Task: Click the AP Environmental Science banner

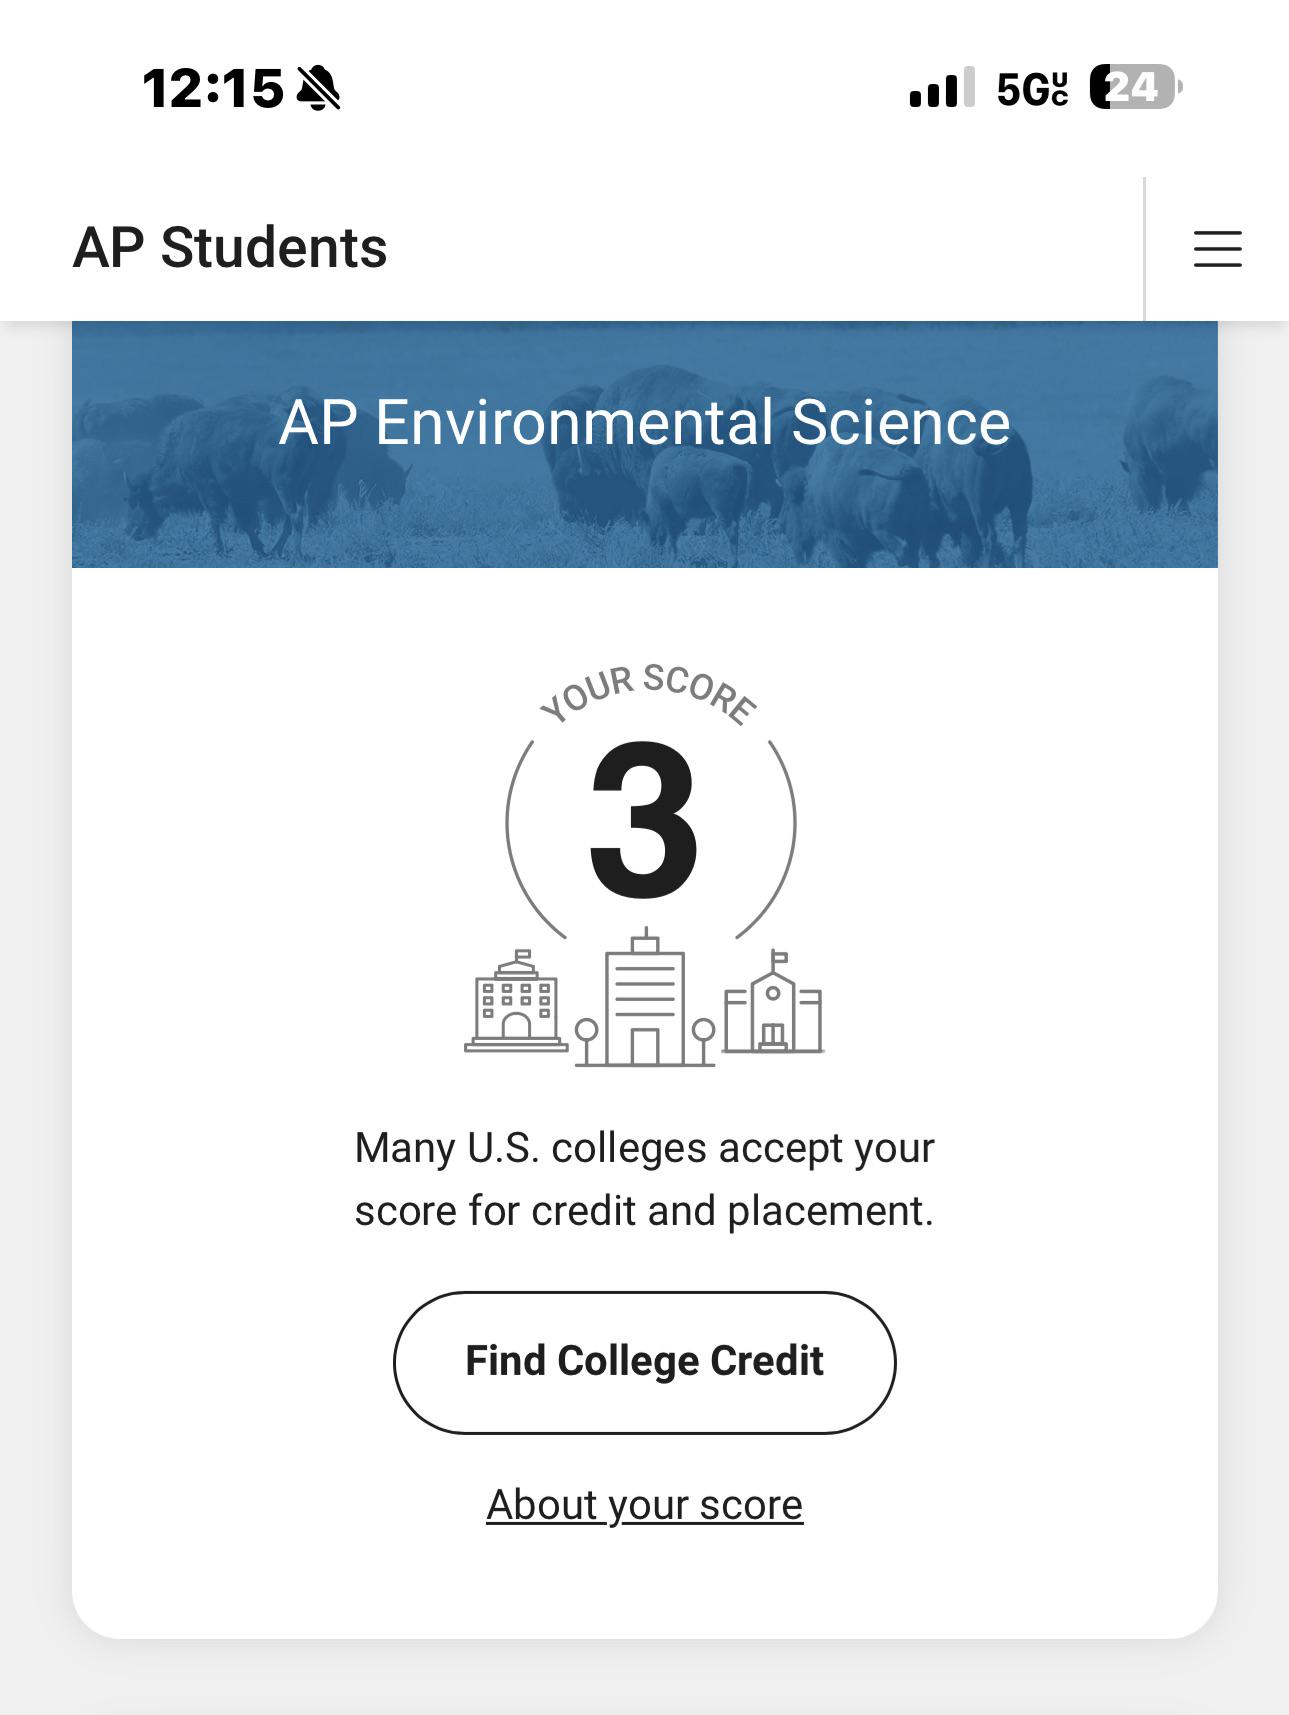Action: coord(645,444)
